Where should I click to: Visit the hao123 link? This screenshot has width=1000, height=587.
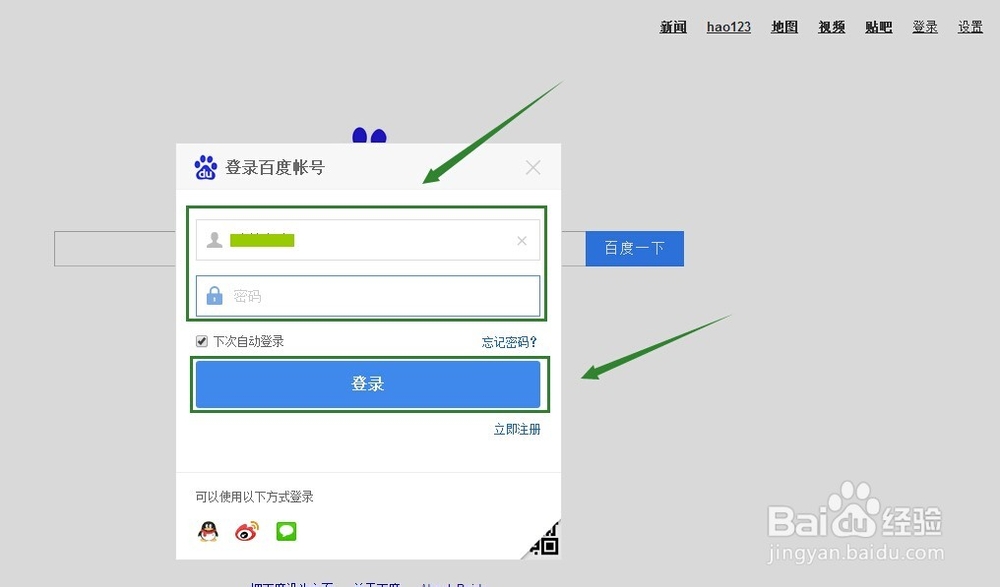[728, 27]
